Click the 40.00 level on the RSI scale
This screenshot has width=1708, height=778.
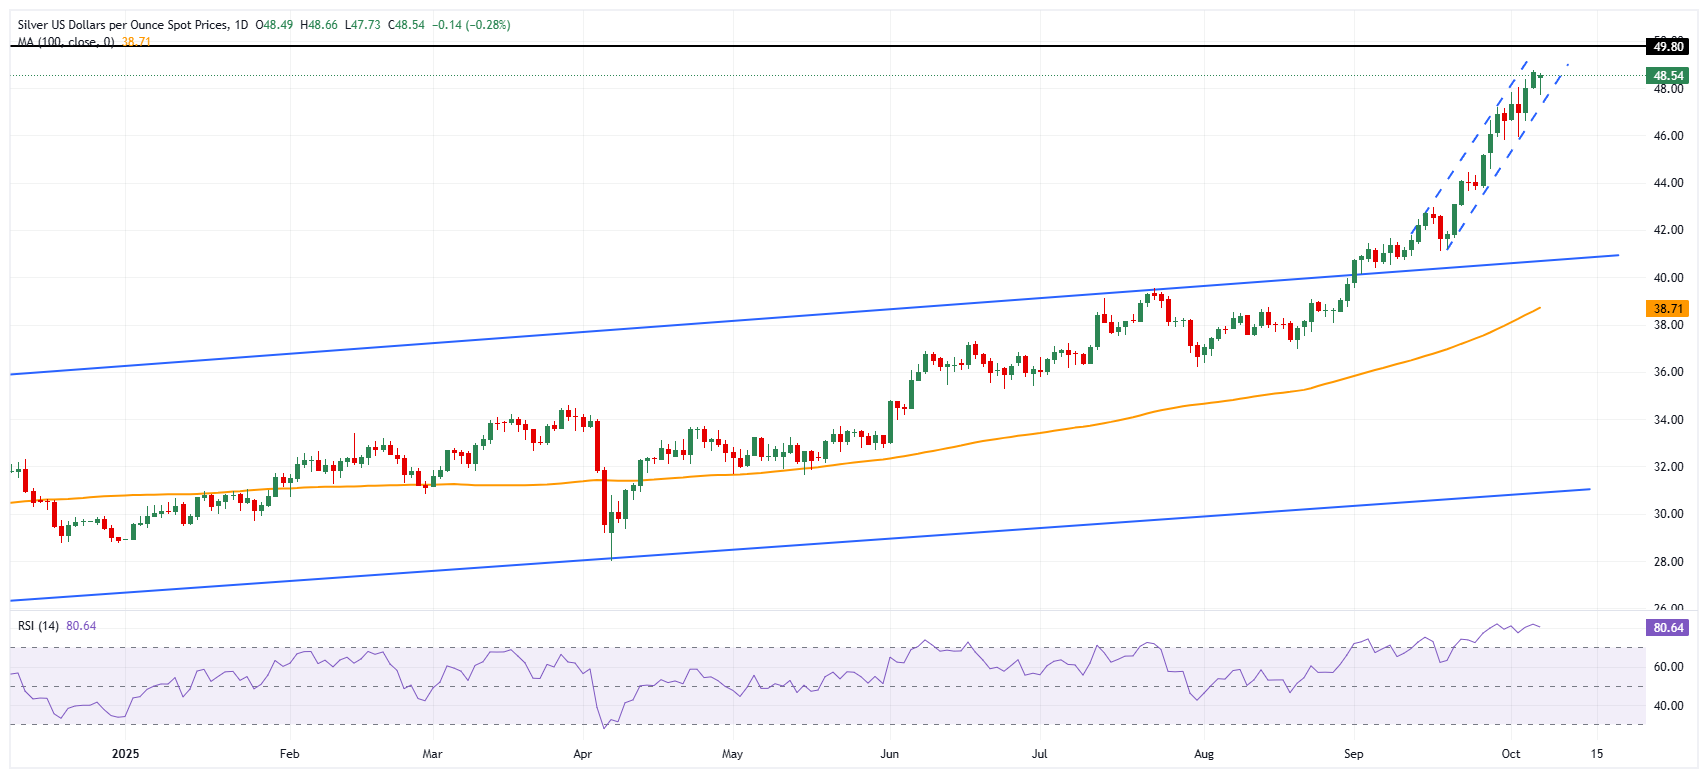point(1667,705)
